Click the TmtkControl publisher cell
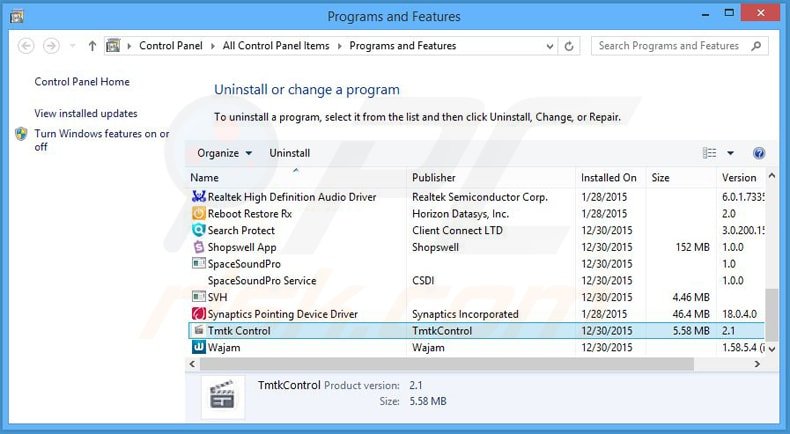Viewport: 790px width, 434px height. click(x=442, y=331)
